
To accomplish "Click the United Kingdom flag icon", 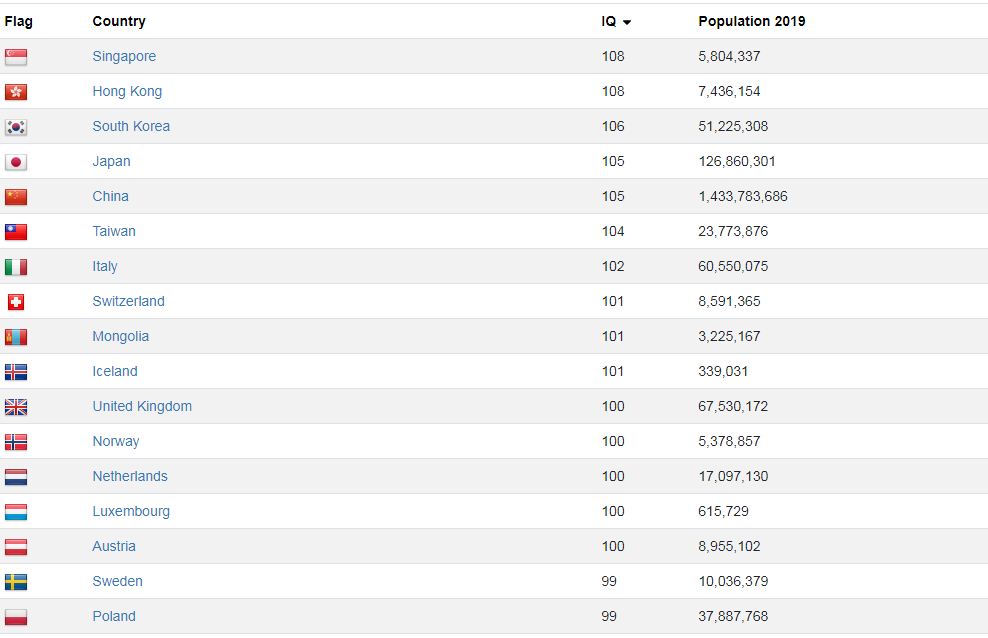I will pyautogui.click(x=16, y=407).
